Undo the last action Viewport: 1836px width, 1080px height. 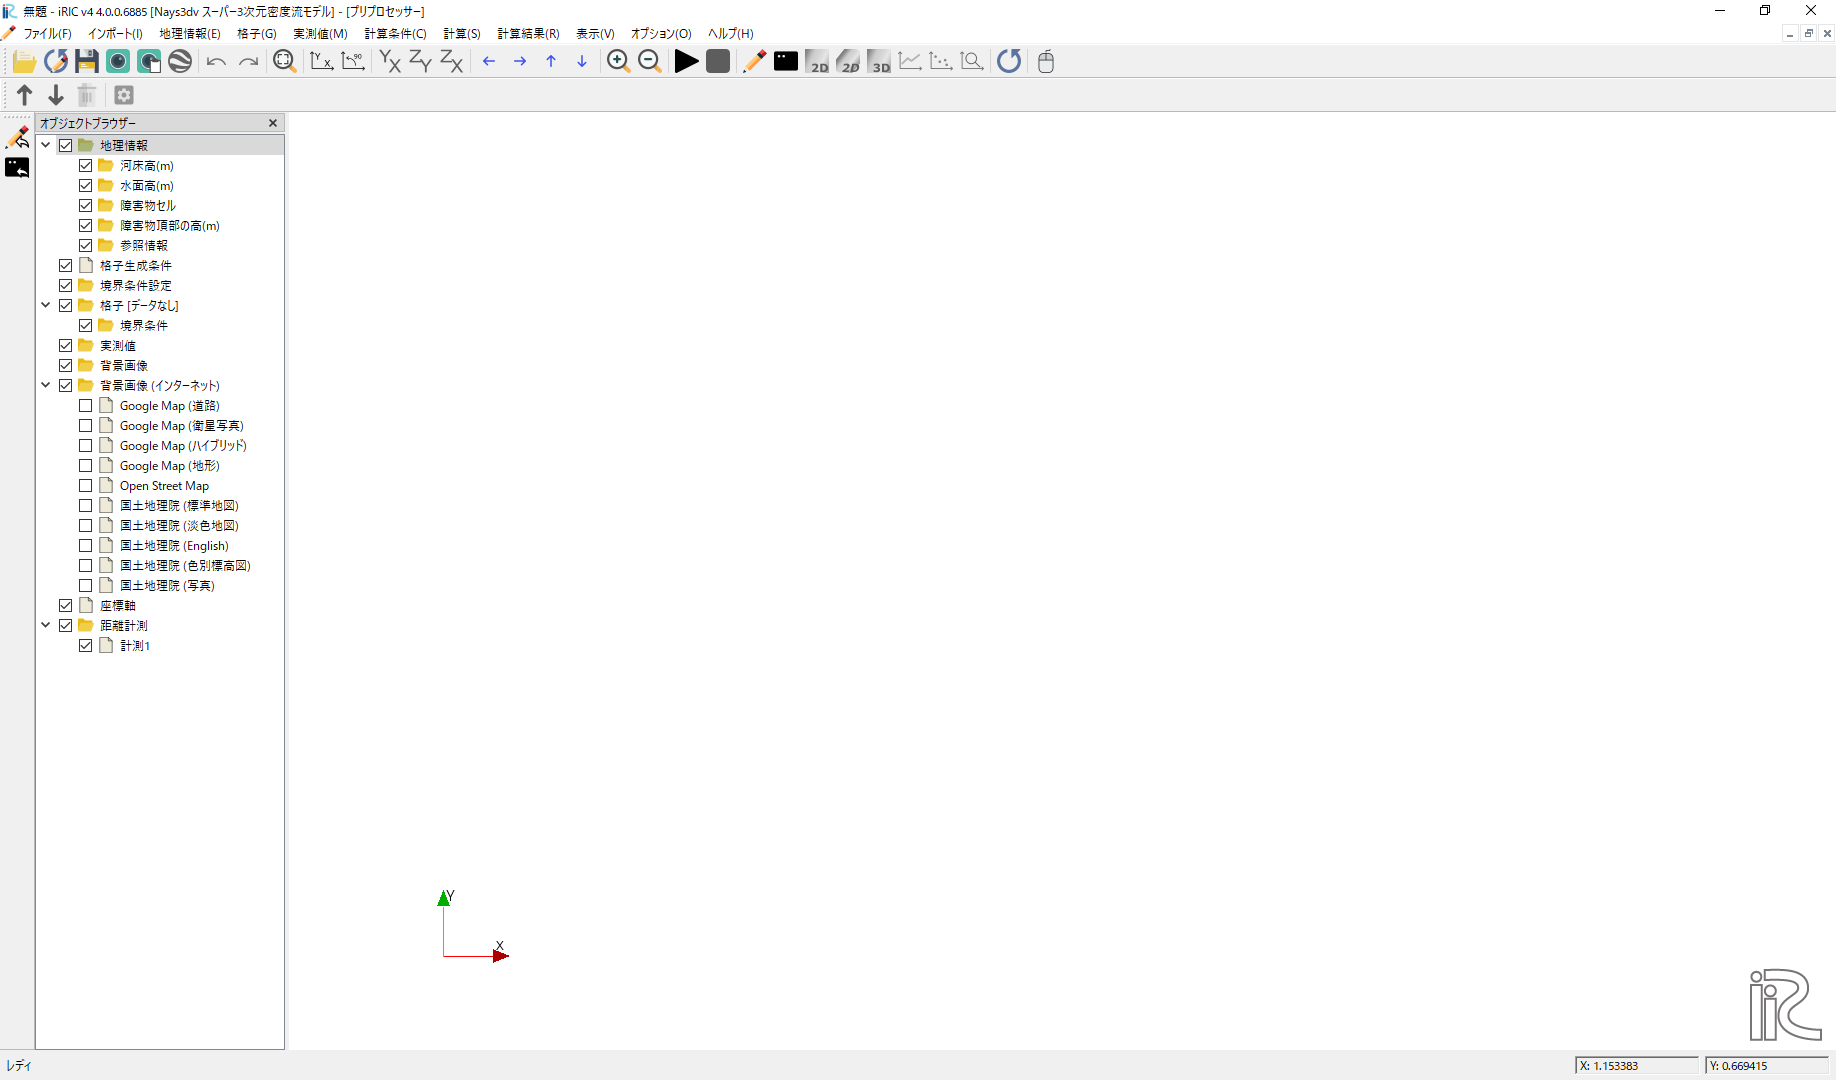[x=216, y=62]
